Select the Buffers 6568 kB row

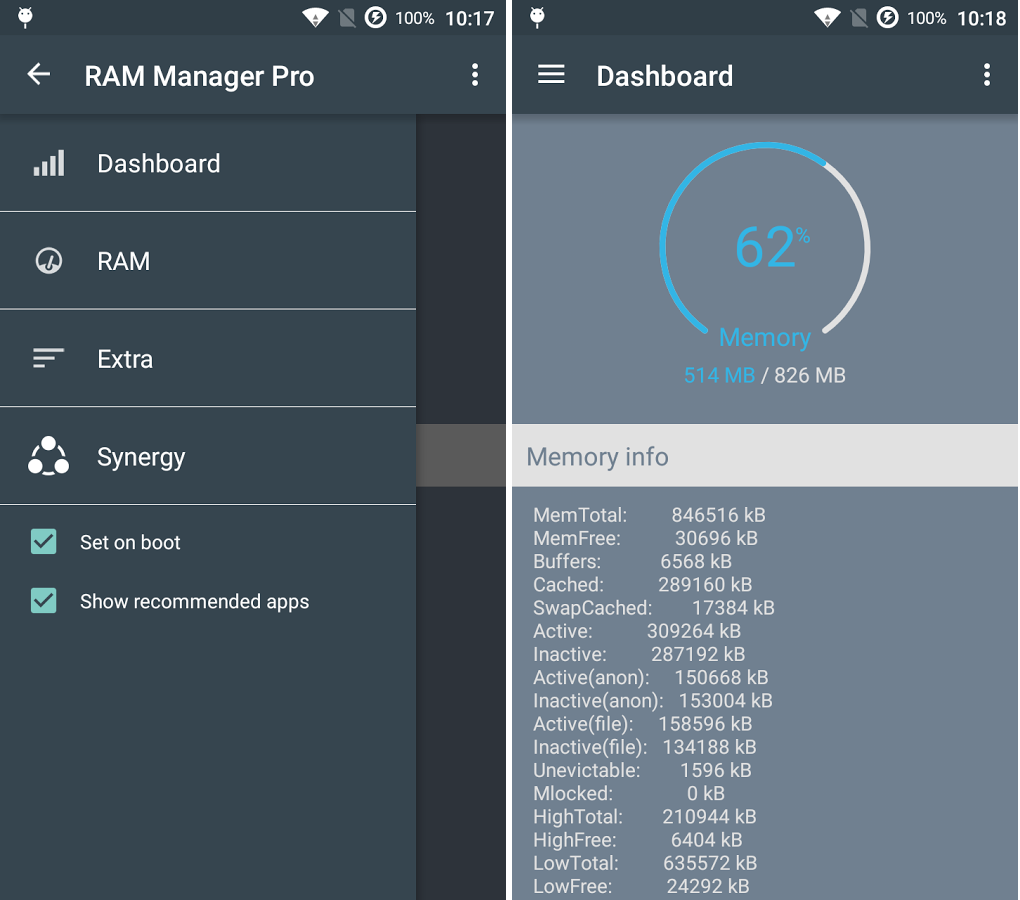[x=632, y=561]
